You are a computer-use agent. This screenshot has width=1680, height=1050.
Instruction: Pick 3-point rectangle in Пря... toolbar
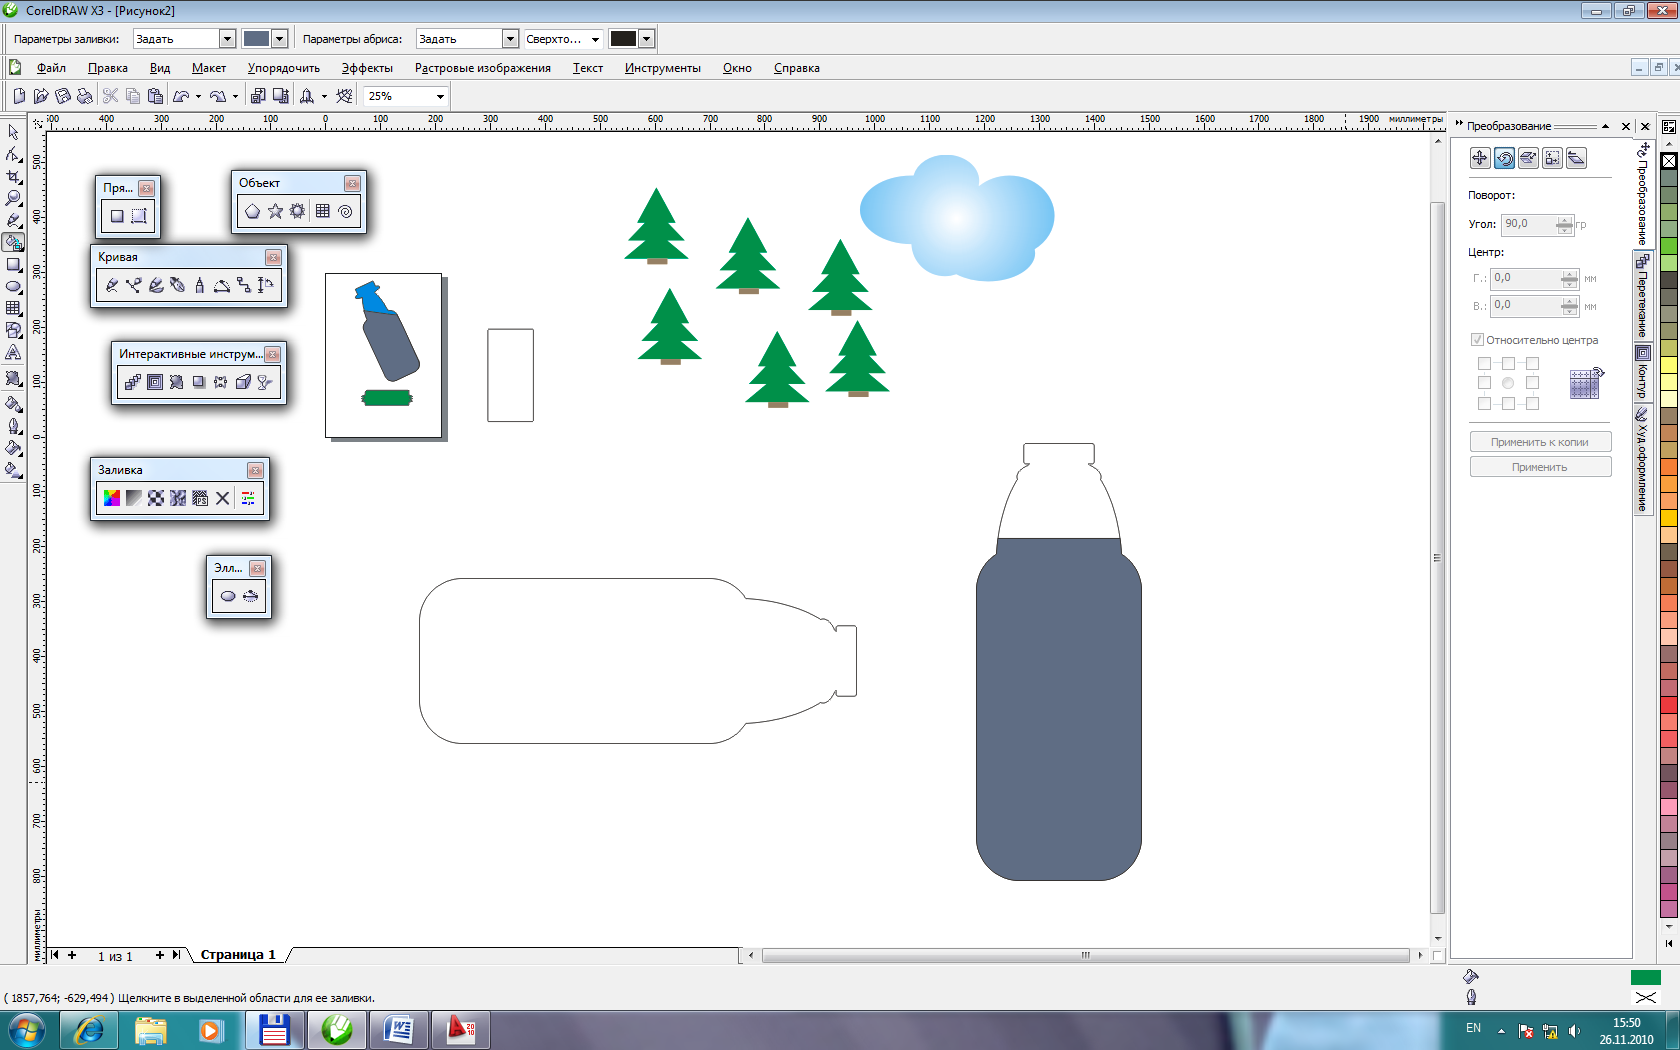pos(139,216)
